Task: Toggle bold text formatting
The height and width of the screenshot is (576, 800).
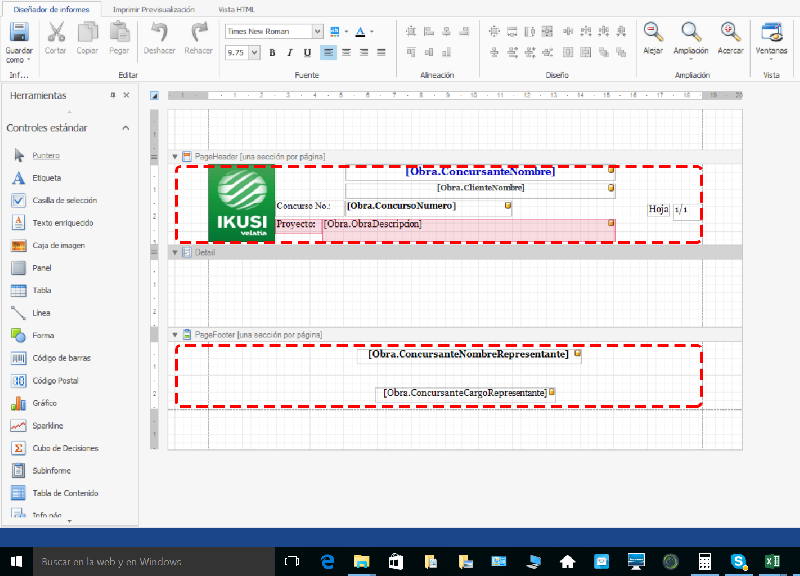Action: pos(271,53)
